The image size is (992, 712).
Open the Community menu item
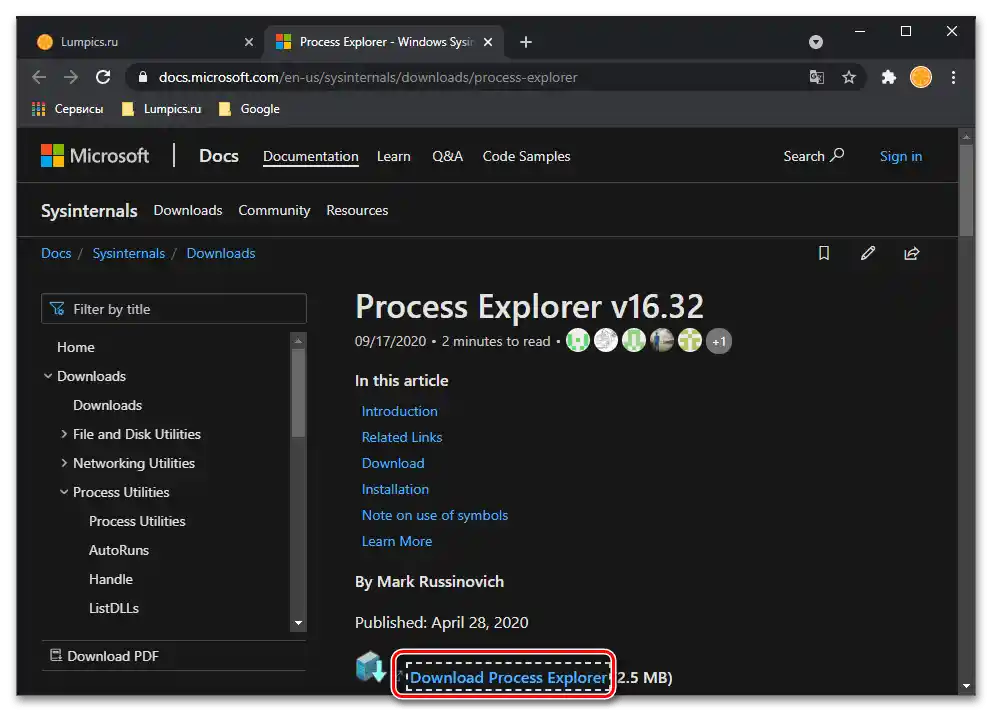pos(274,210)
